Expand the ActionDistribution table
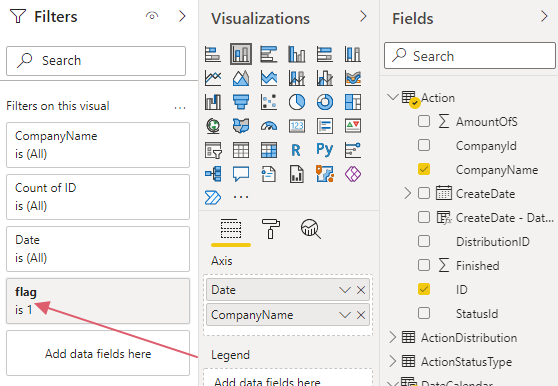Screen dimensions: 558x386 coord(393,337)
